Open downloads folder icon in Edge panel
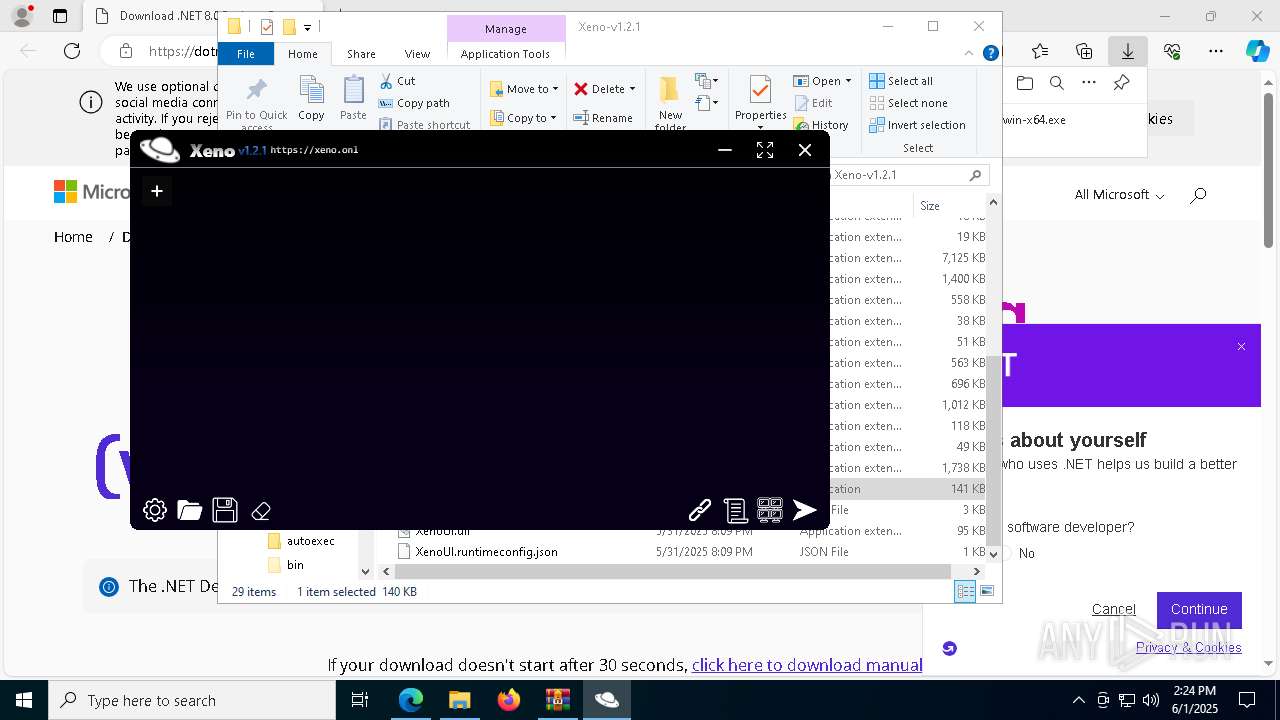Viewport: 1280px width, 720px height. [x=1024, y=83]
